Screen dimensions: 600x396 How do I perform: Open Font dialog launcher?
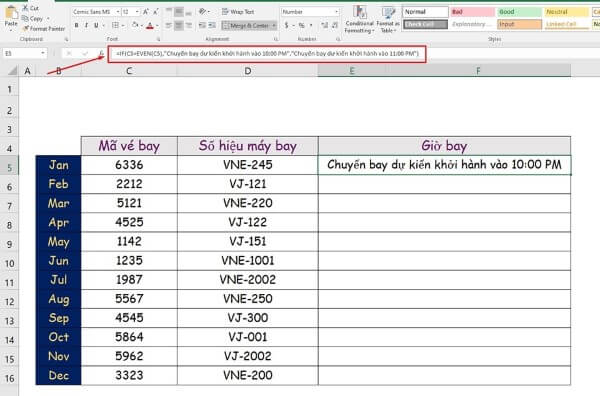pos(158,39)
